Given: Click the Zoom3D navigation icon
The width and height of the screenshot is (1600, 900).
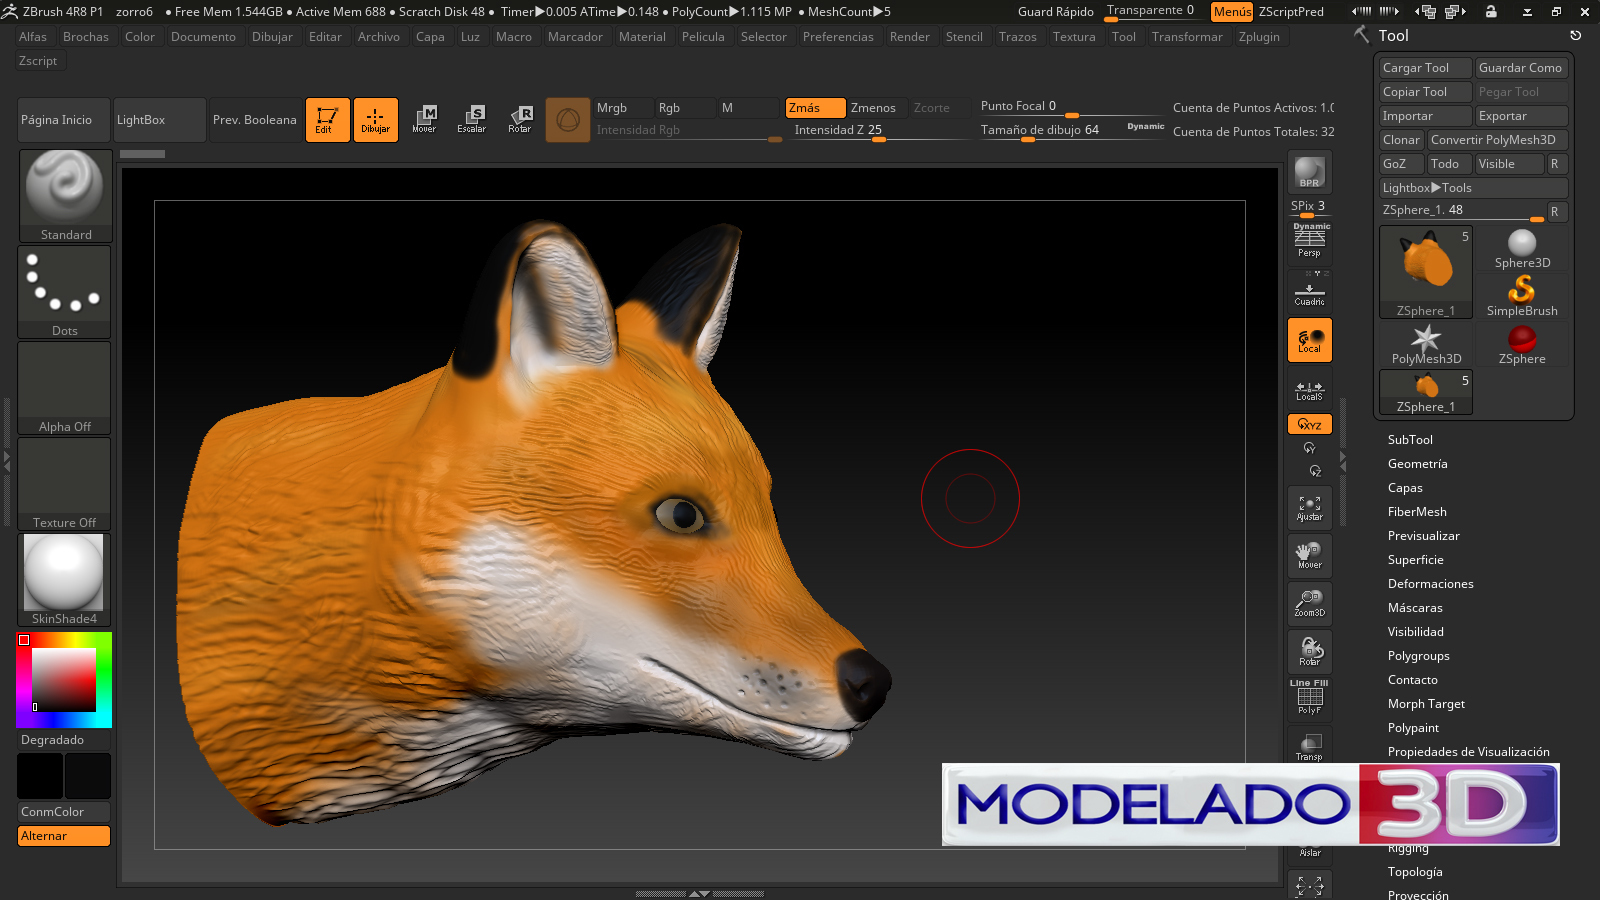Looking at the screenshot, I should [1309, 603].
